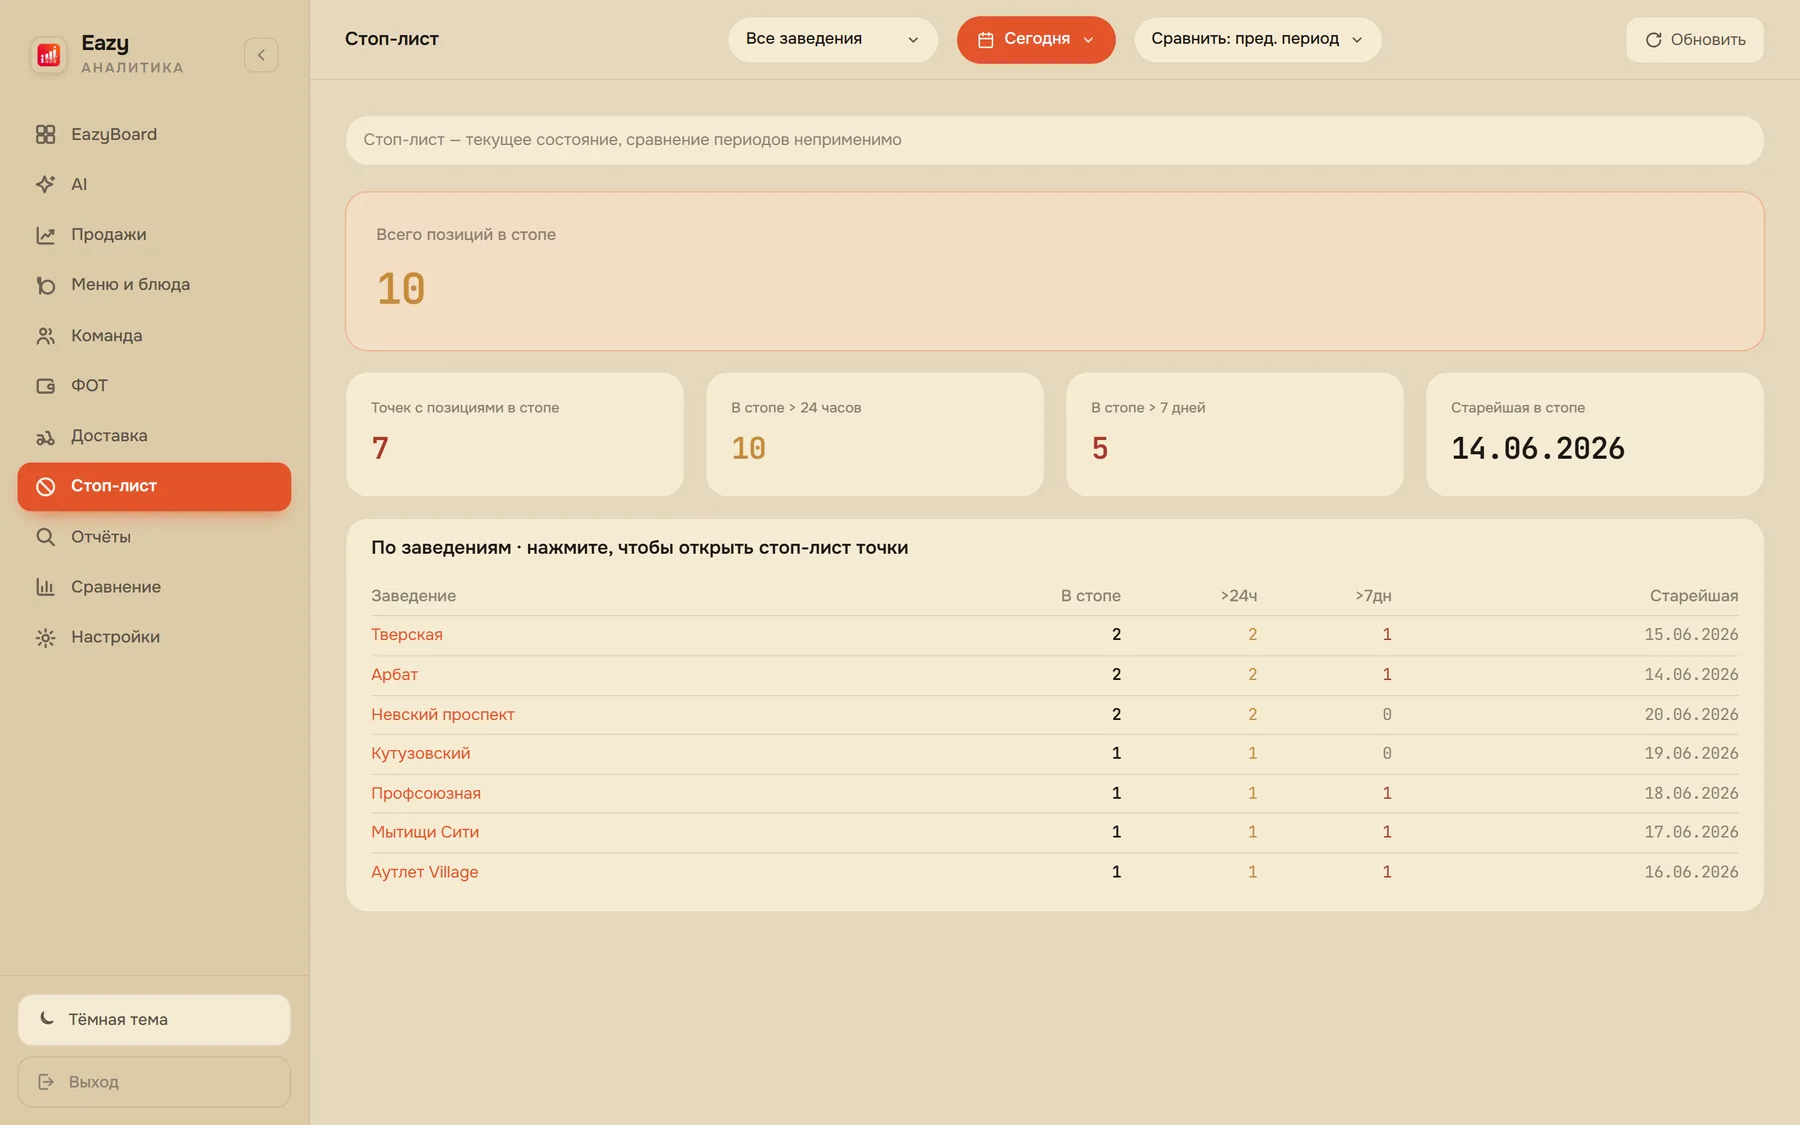Open Кутузовский stop-list

pyautogui.click(x=420, y=753)
